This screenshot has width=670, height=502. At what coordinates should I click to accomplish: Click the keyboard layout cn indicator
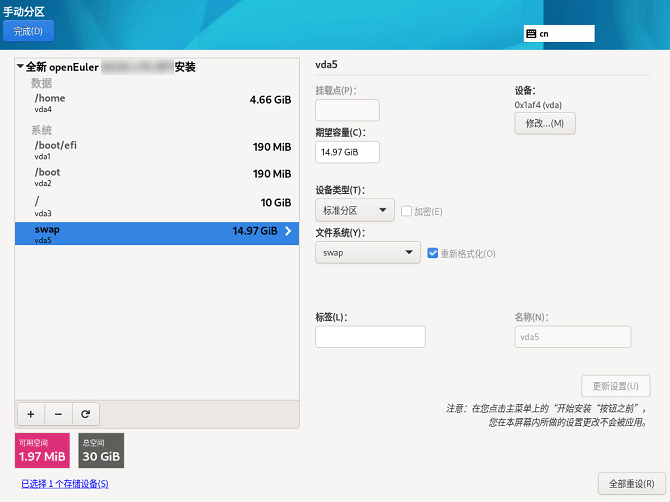tap(558, 33)
